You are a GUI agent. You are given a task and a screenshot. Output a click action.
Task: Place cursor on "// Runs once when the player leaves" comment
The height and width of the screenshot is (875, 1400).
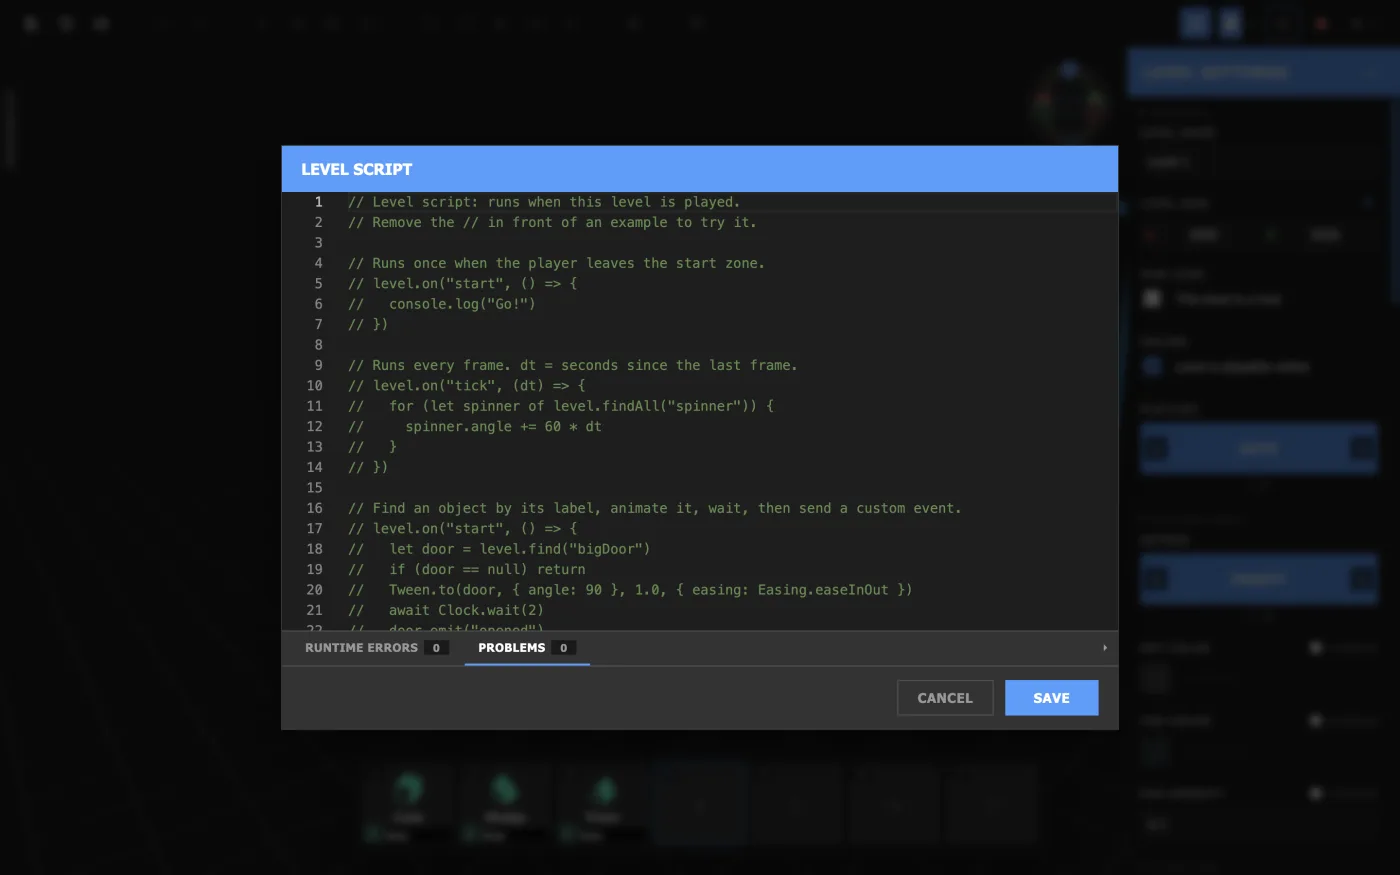[x=556, y=263]
